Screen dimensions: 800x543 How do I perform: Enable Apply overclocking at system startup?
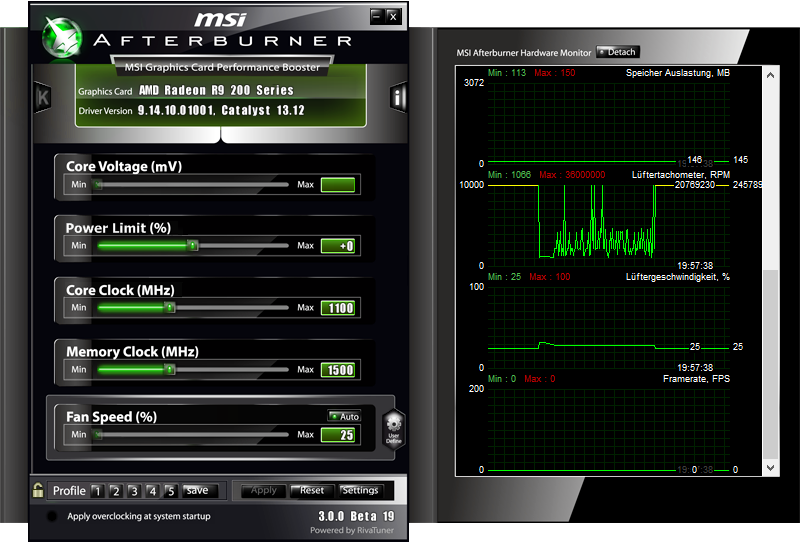click(x=52, y=516)
